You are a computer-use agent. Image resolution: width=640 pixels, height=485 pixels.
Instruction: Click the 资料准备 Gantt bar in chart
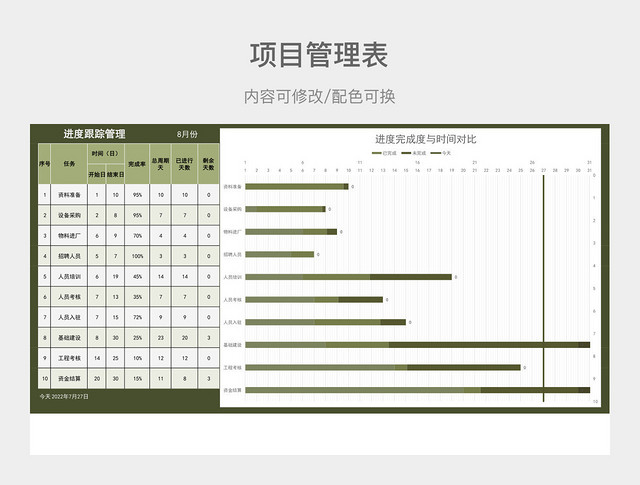[297, 187]
